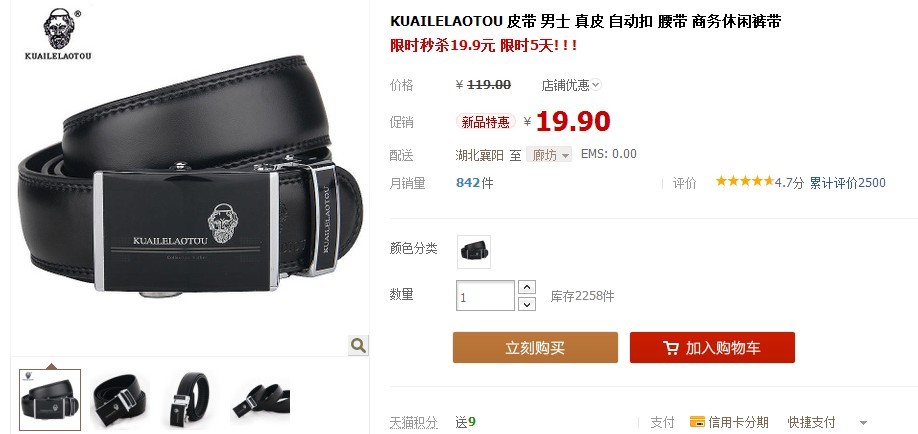Select the third upright belt thumbnail
This screenshot has height=434, width=918.
(x=190, y=400)
